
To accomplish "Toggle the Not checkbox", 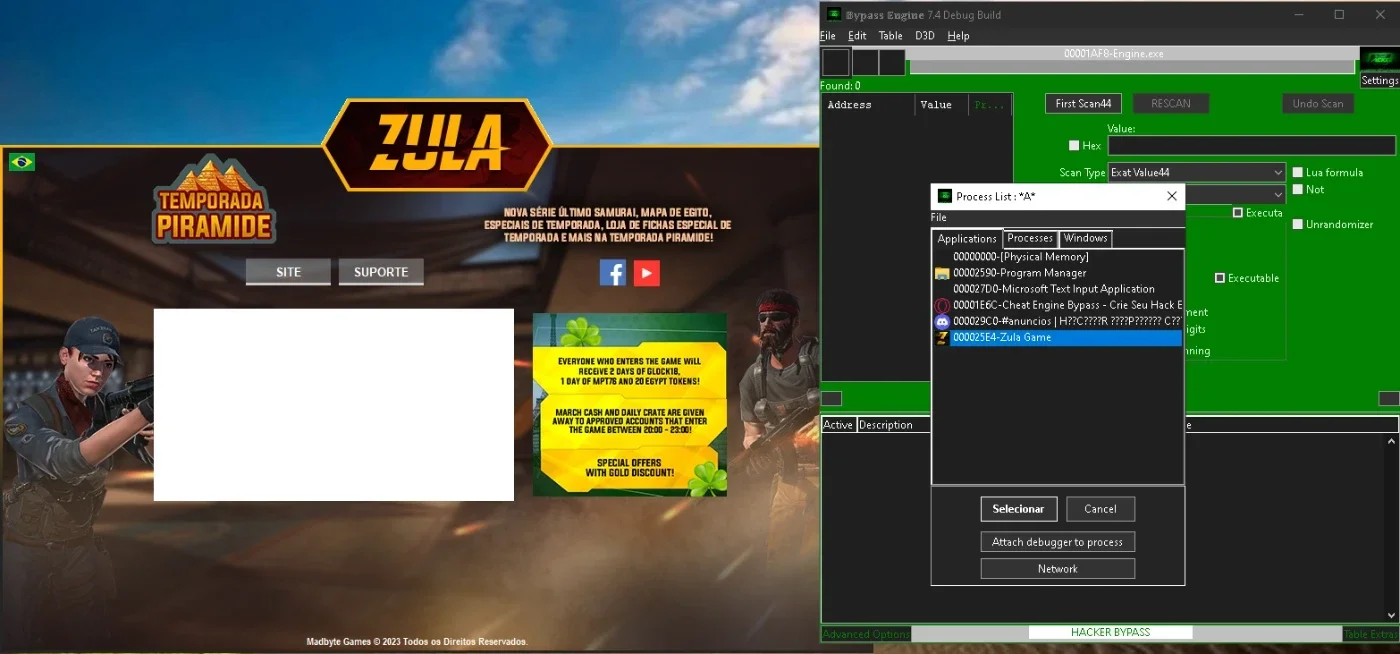I will coord(1298,189).
